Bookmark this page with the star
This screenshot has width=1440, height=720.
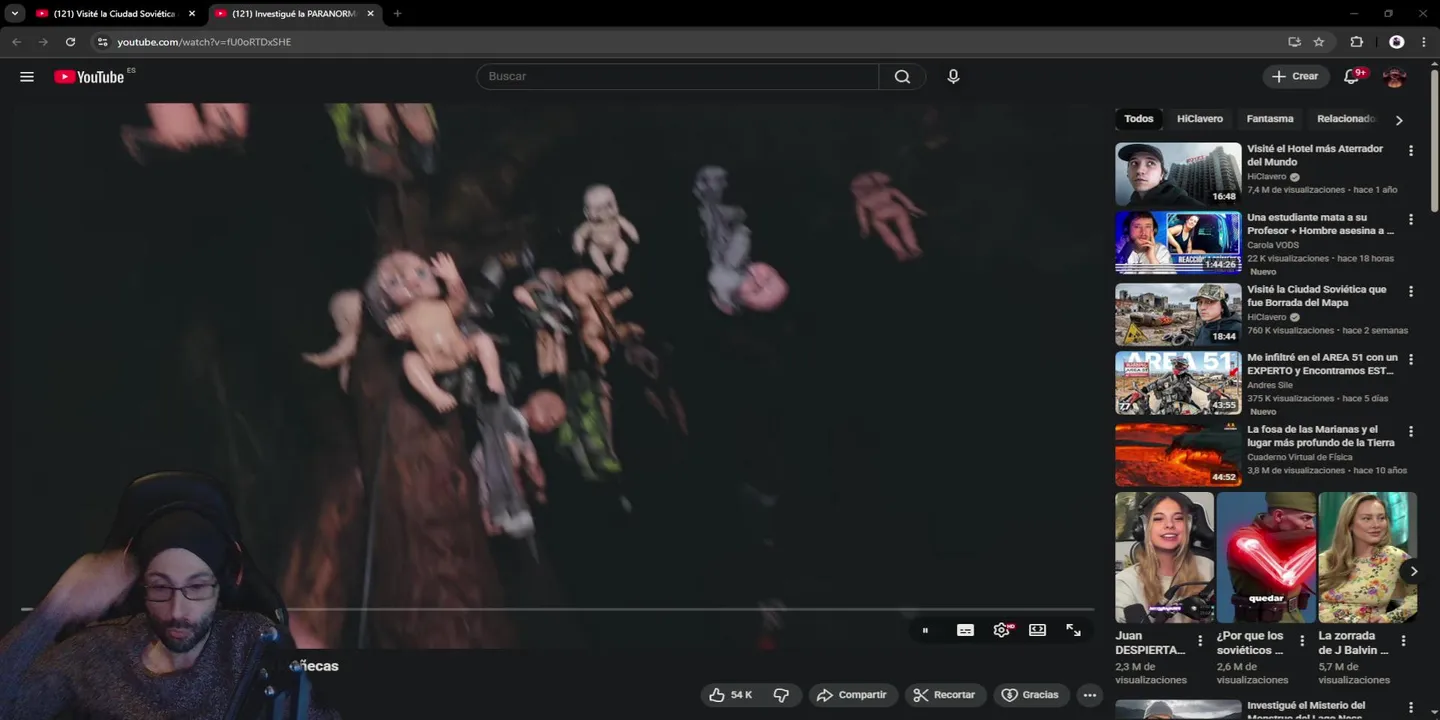tap(1319, 42)
